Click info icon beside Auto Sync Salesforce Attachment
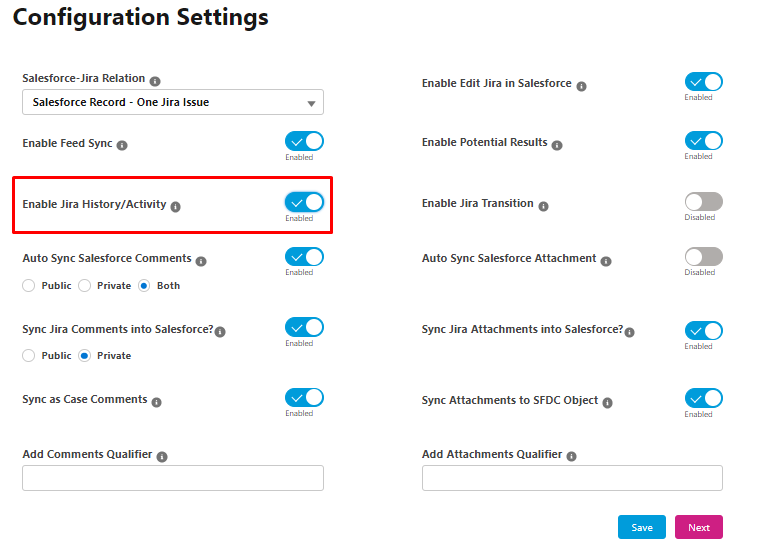This screenshot has width=765, height=548. 606,262
